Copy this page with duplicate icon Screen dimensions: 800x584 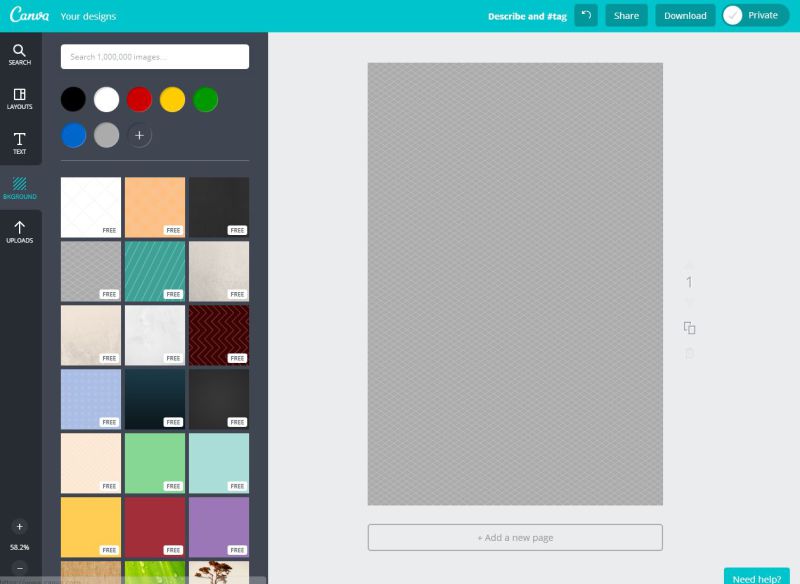pyautogui.click(x=689, y=328)
